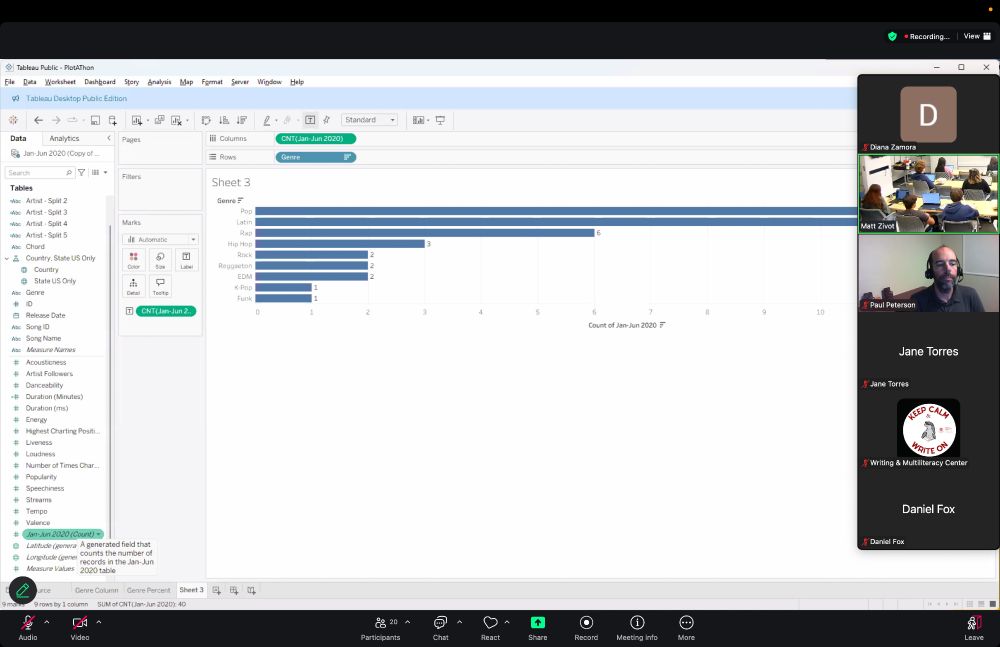Click the green annotate pencil button
Image resolution: width=1000 pixels, height=647 pixels.
tap(23, 591)
